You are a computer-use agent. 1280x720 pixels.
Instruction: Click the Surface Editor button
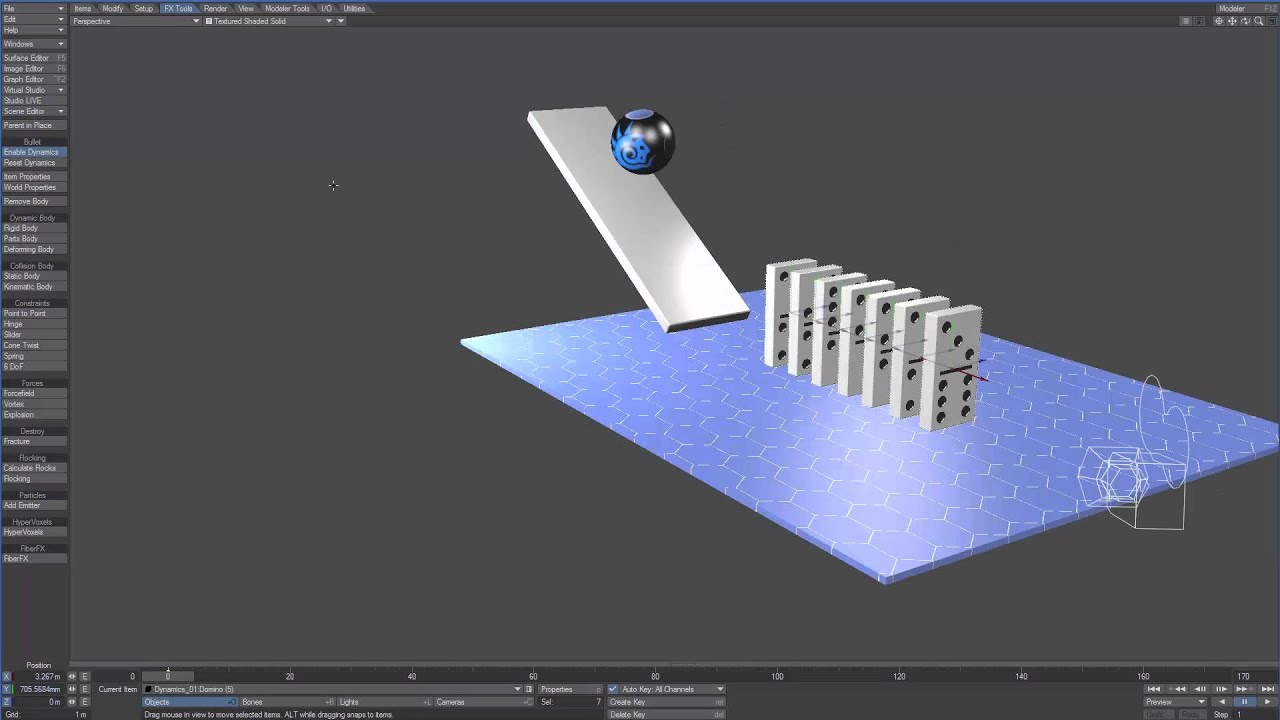(x=33, y=58)
